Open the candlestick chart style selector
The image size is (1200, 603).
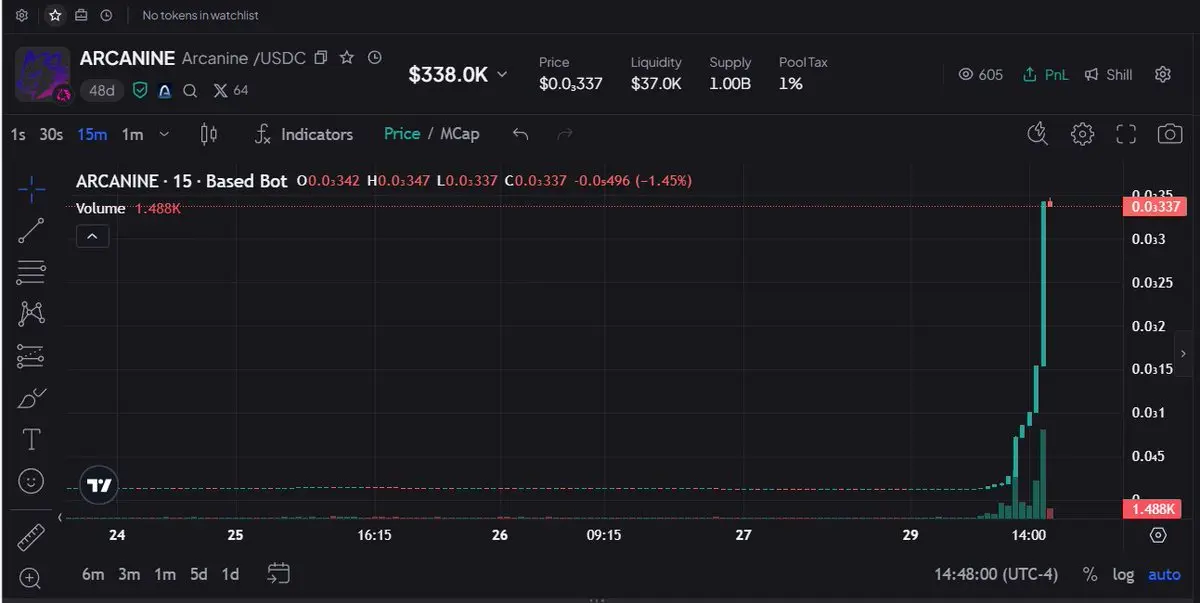(x=209, y=134)
